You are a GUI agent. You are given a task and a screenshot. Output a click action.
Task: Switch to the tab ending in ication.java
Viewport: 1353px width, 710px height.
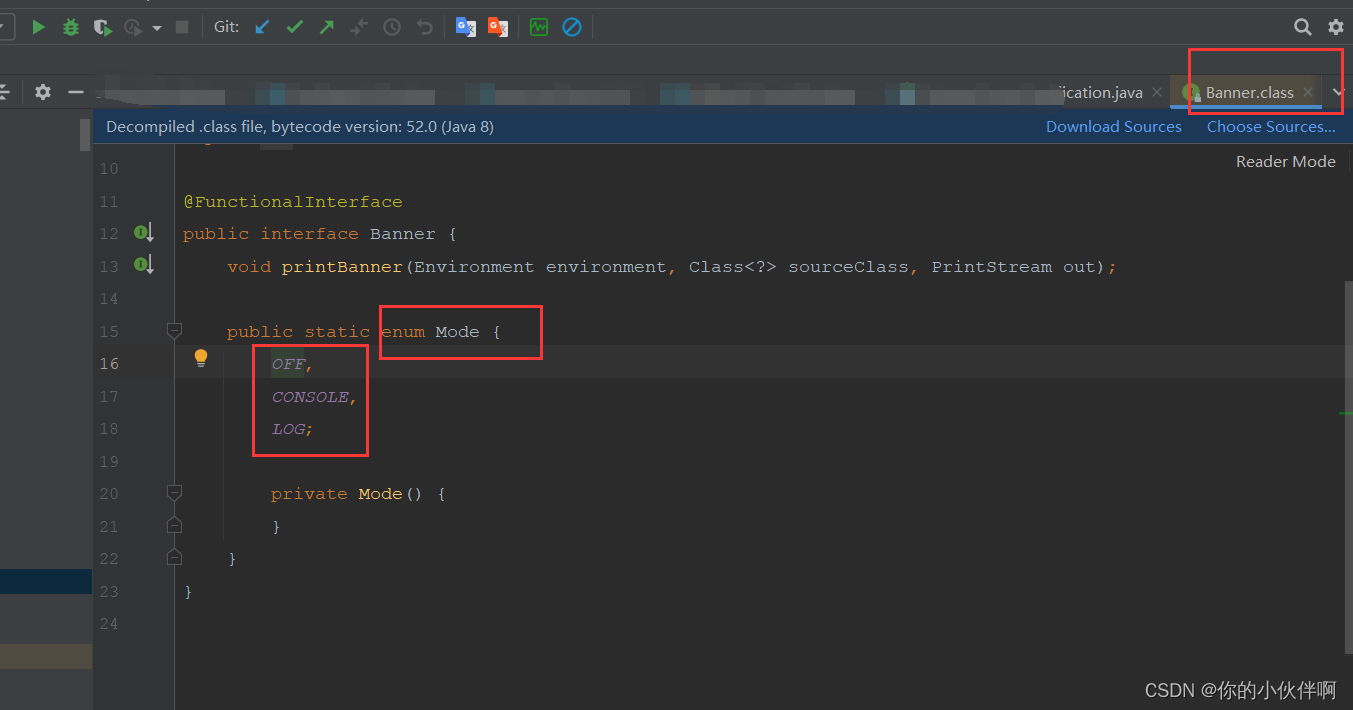(x=1100, y=92)
